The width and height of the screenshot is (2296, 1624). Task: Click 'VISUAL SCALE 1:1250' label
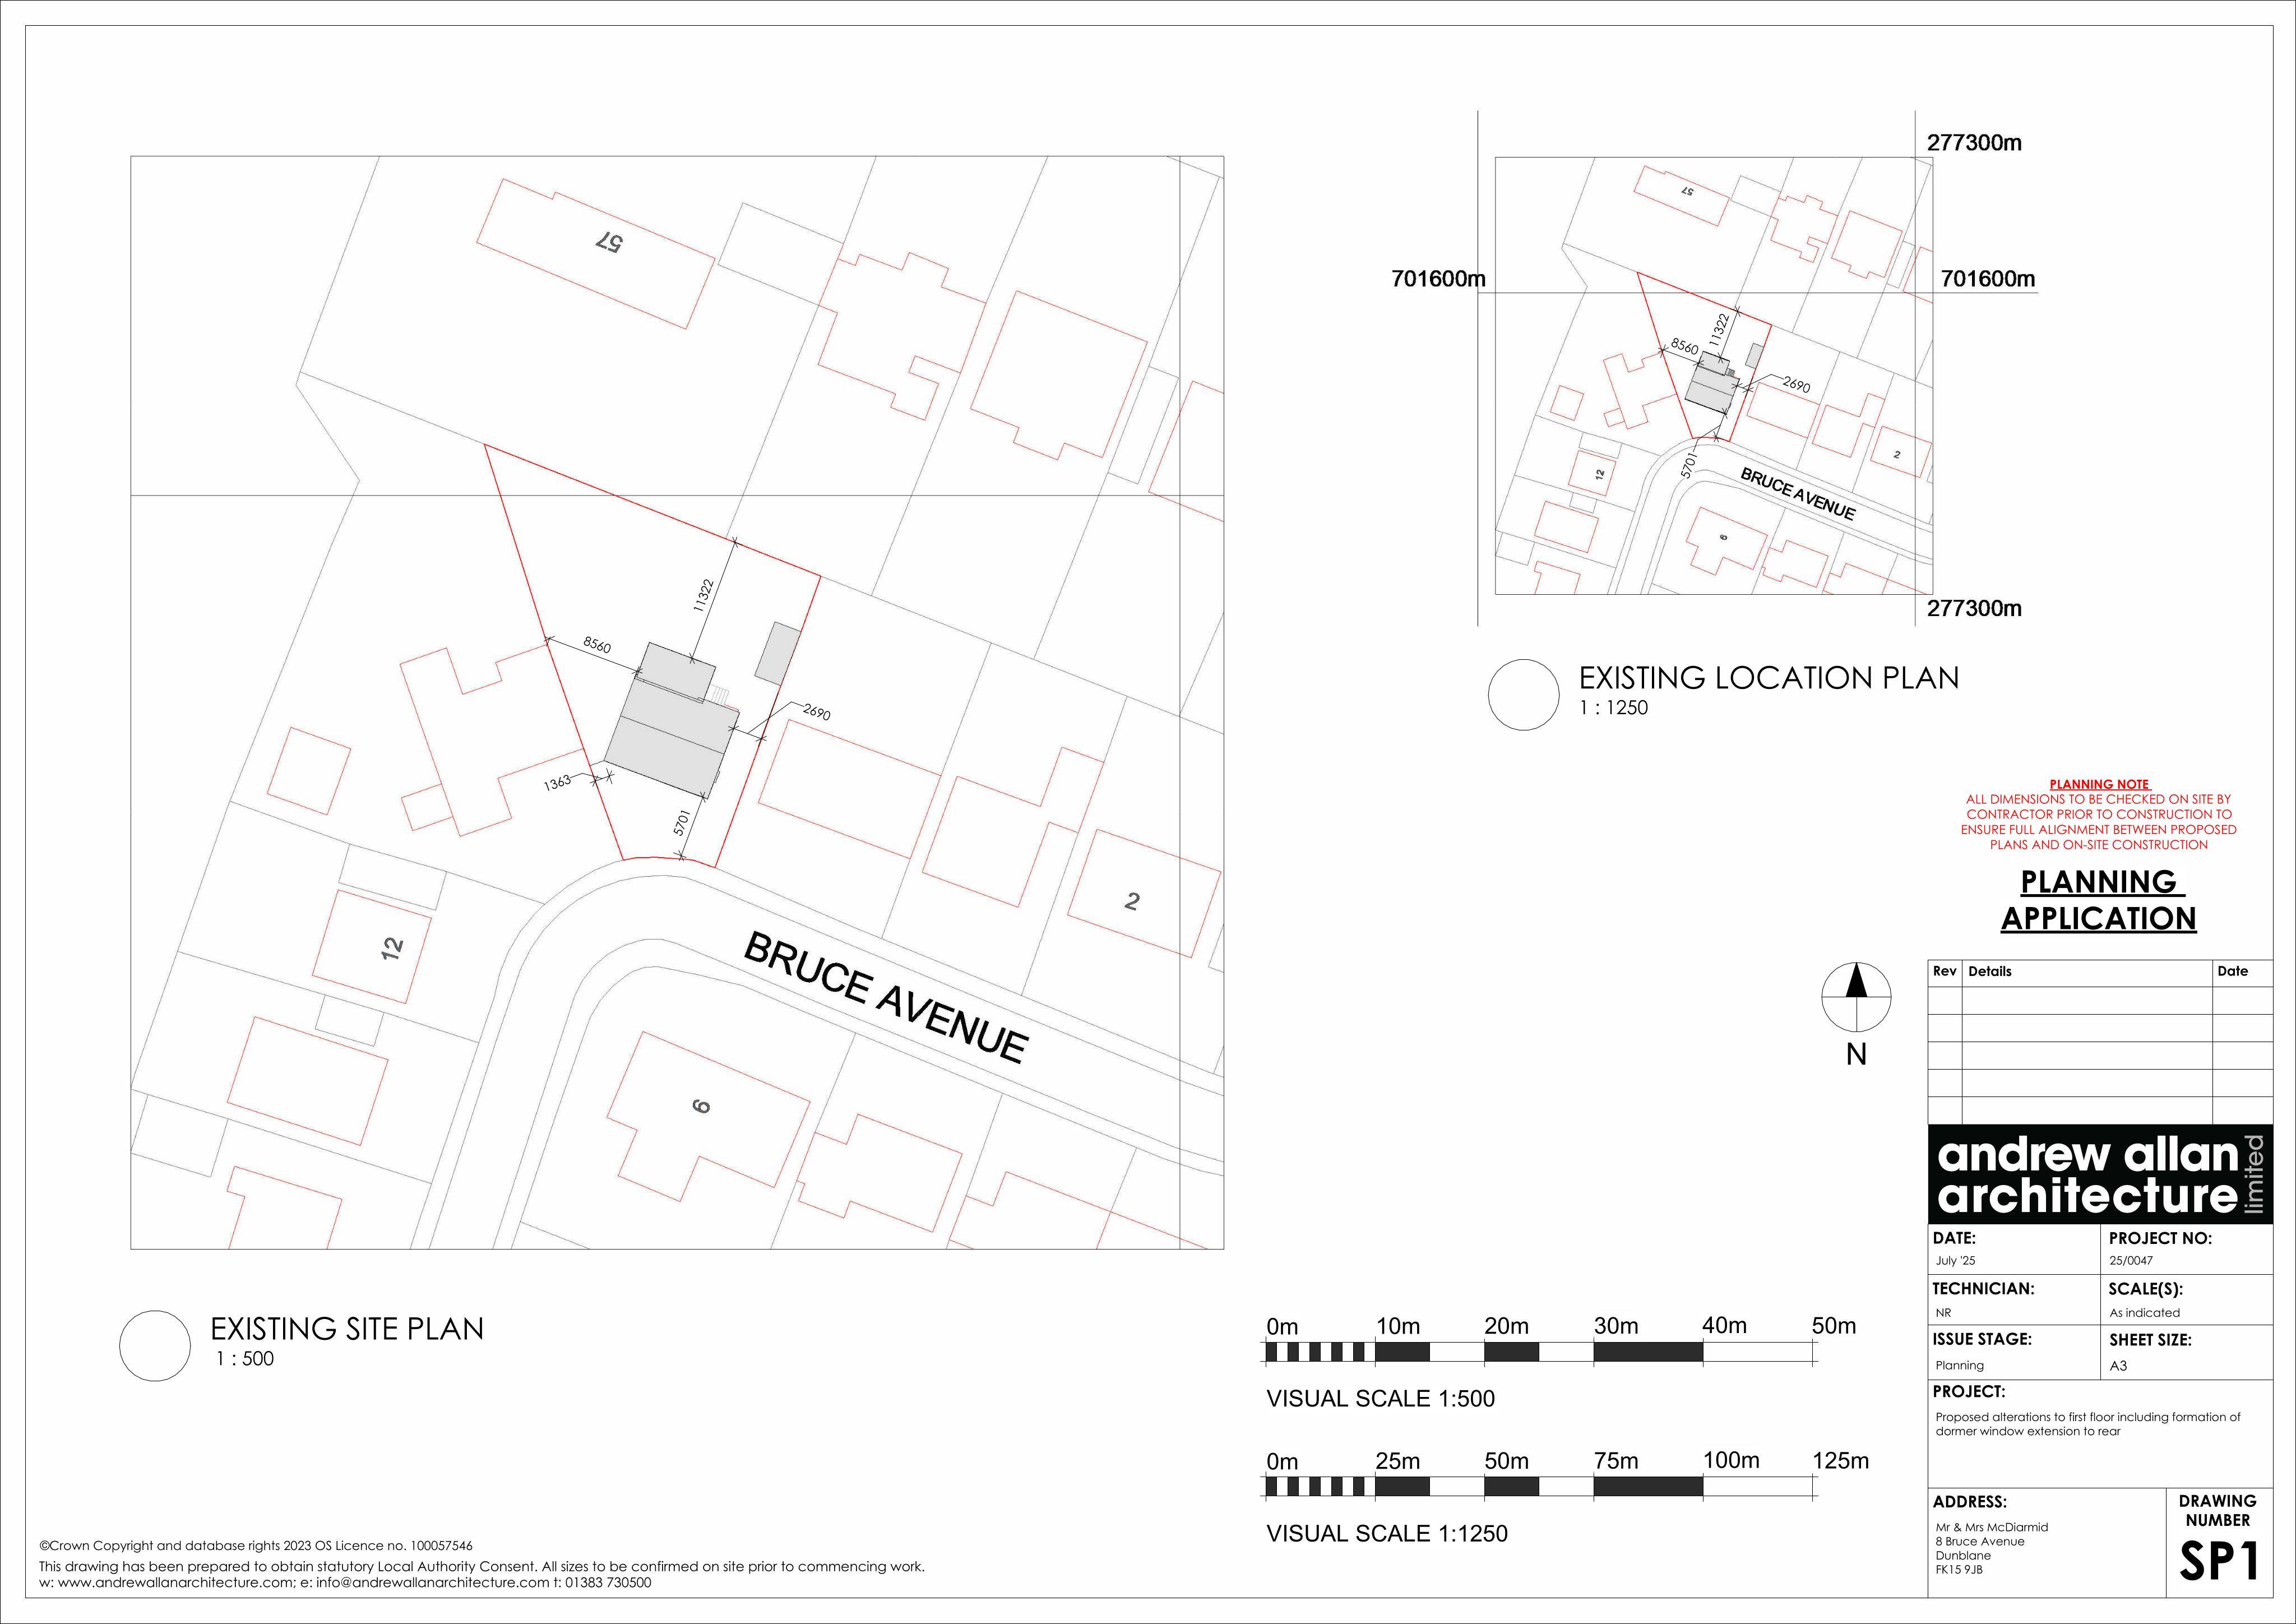click(x=1387, y=1534)
